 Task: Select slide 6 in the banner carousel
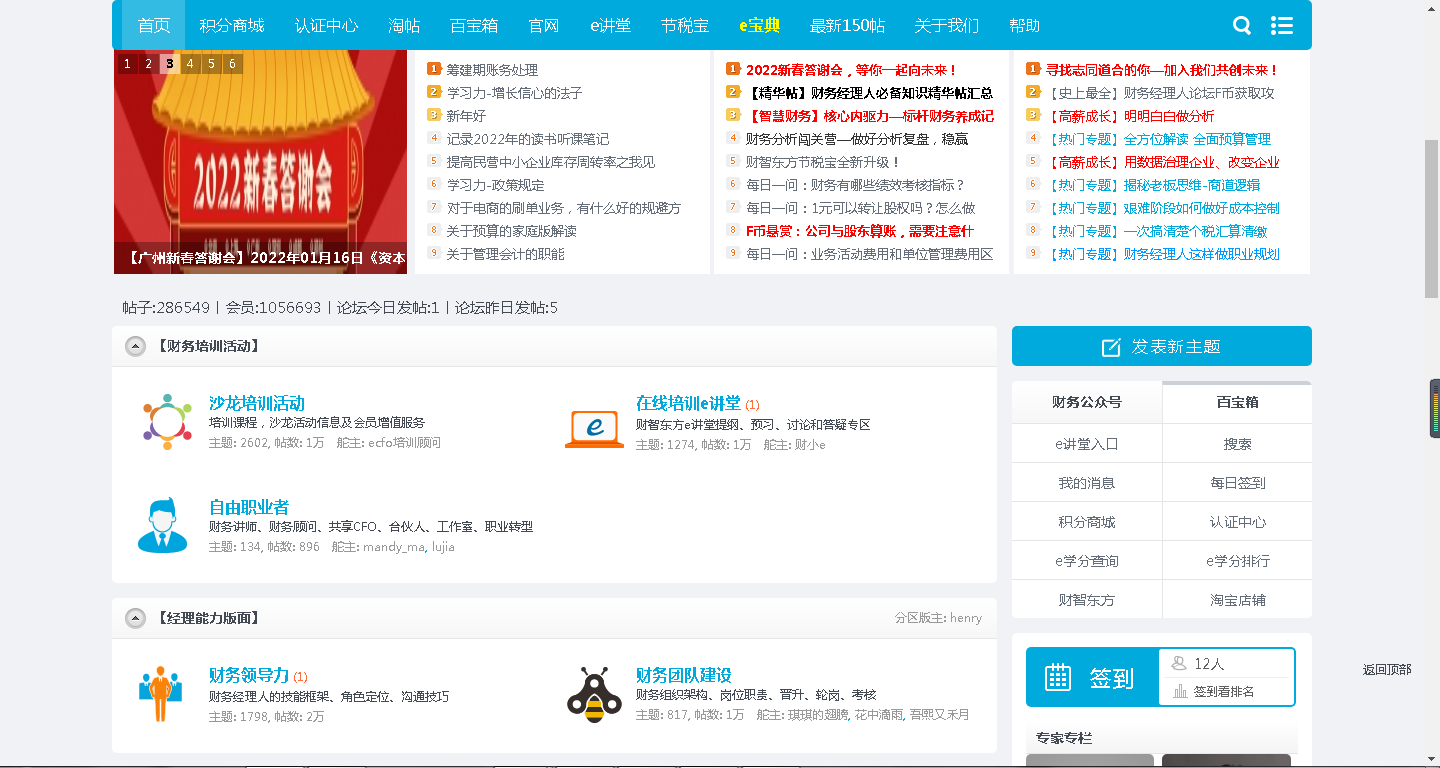232,64
